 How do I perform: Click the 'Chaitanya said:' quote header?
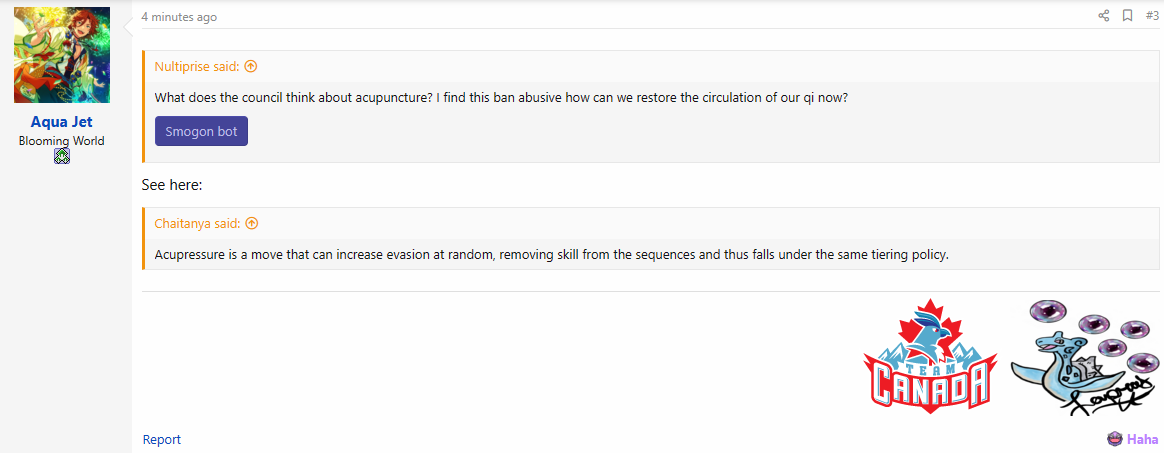point(197,224)
